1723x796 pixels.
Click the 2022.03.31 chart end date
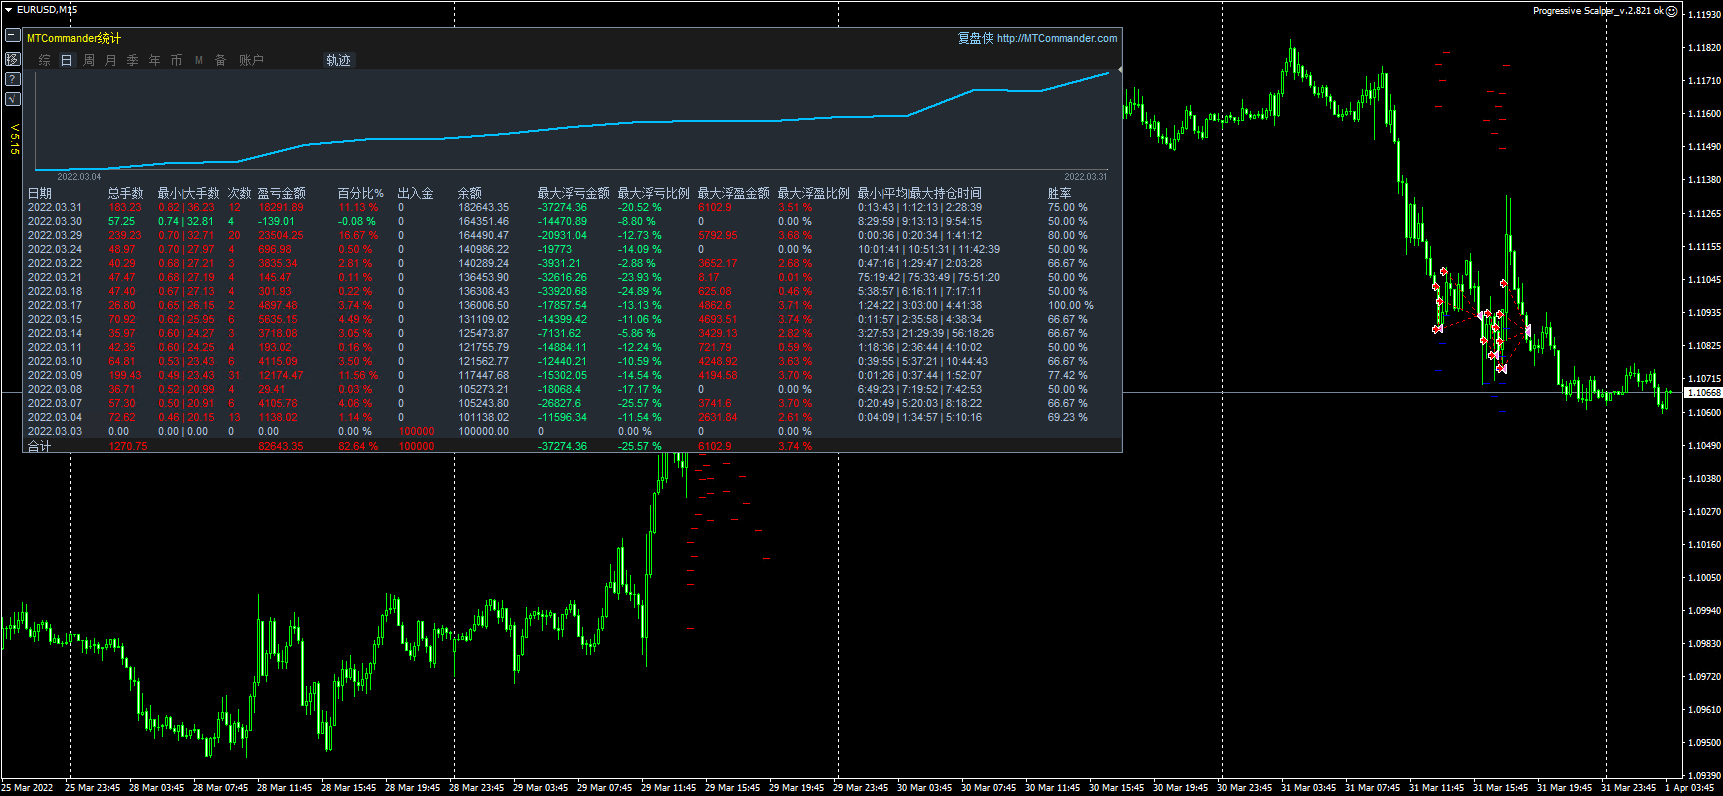[1085, 177]
